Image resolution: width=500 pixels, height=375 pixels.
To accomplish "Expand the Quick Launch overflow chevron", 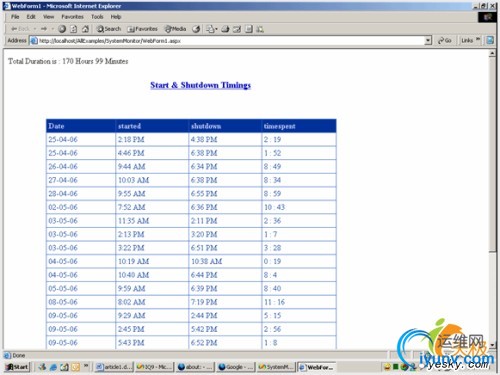I will tap(86, 366).
